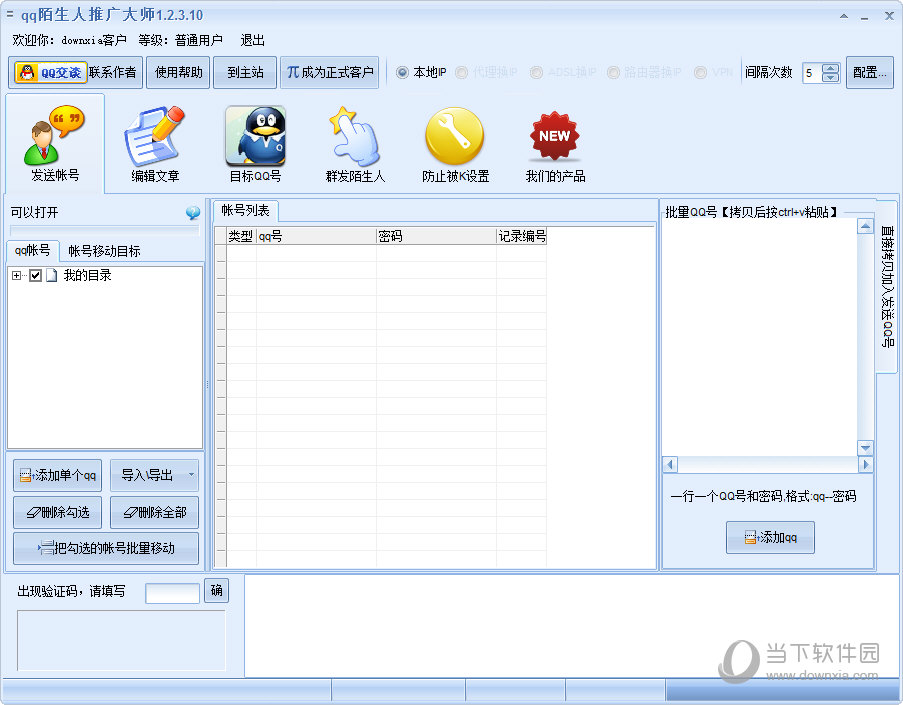903x705 pixels.
Task: Click the captcha input field
Action: 173,593
